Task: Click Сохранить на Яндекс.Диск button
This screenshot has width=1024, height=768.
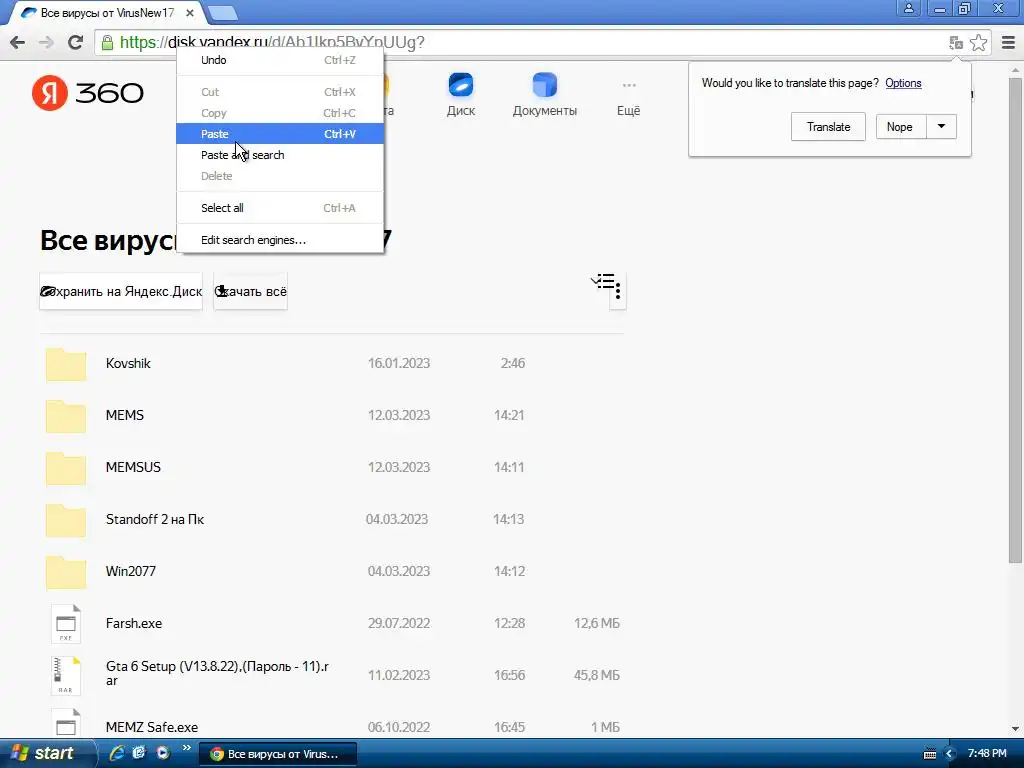Action: tap(121, 291)
